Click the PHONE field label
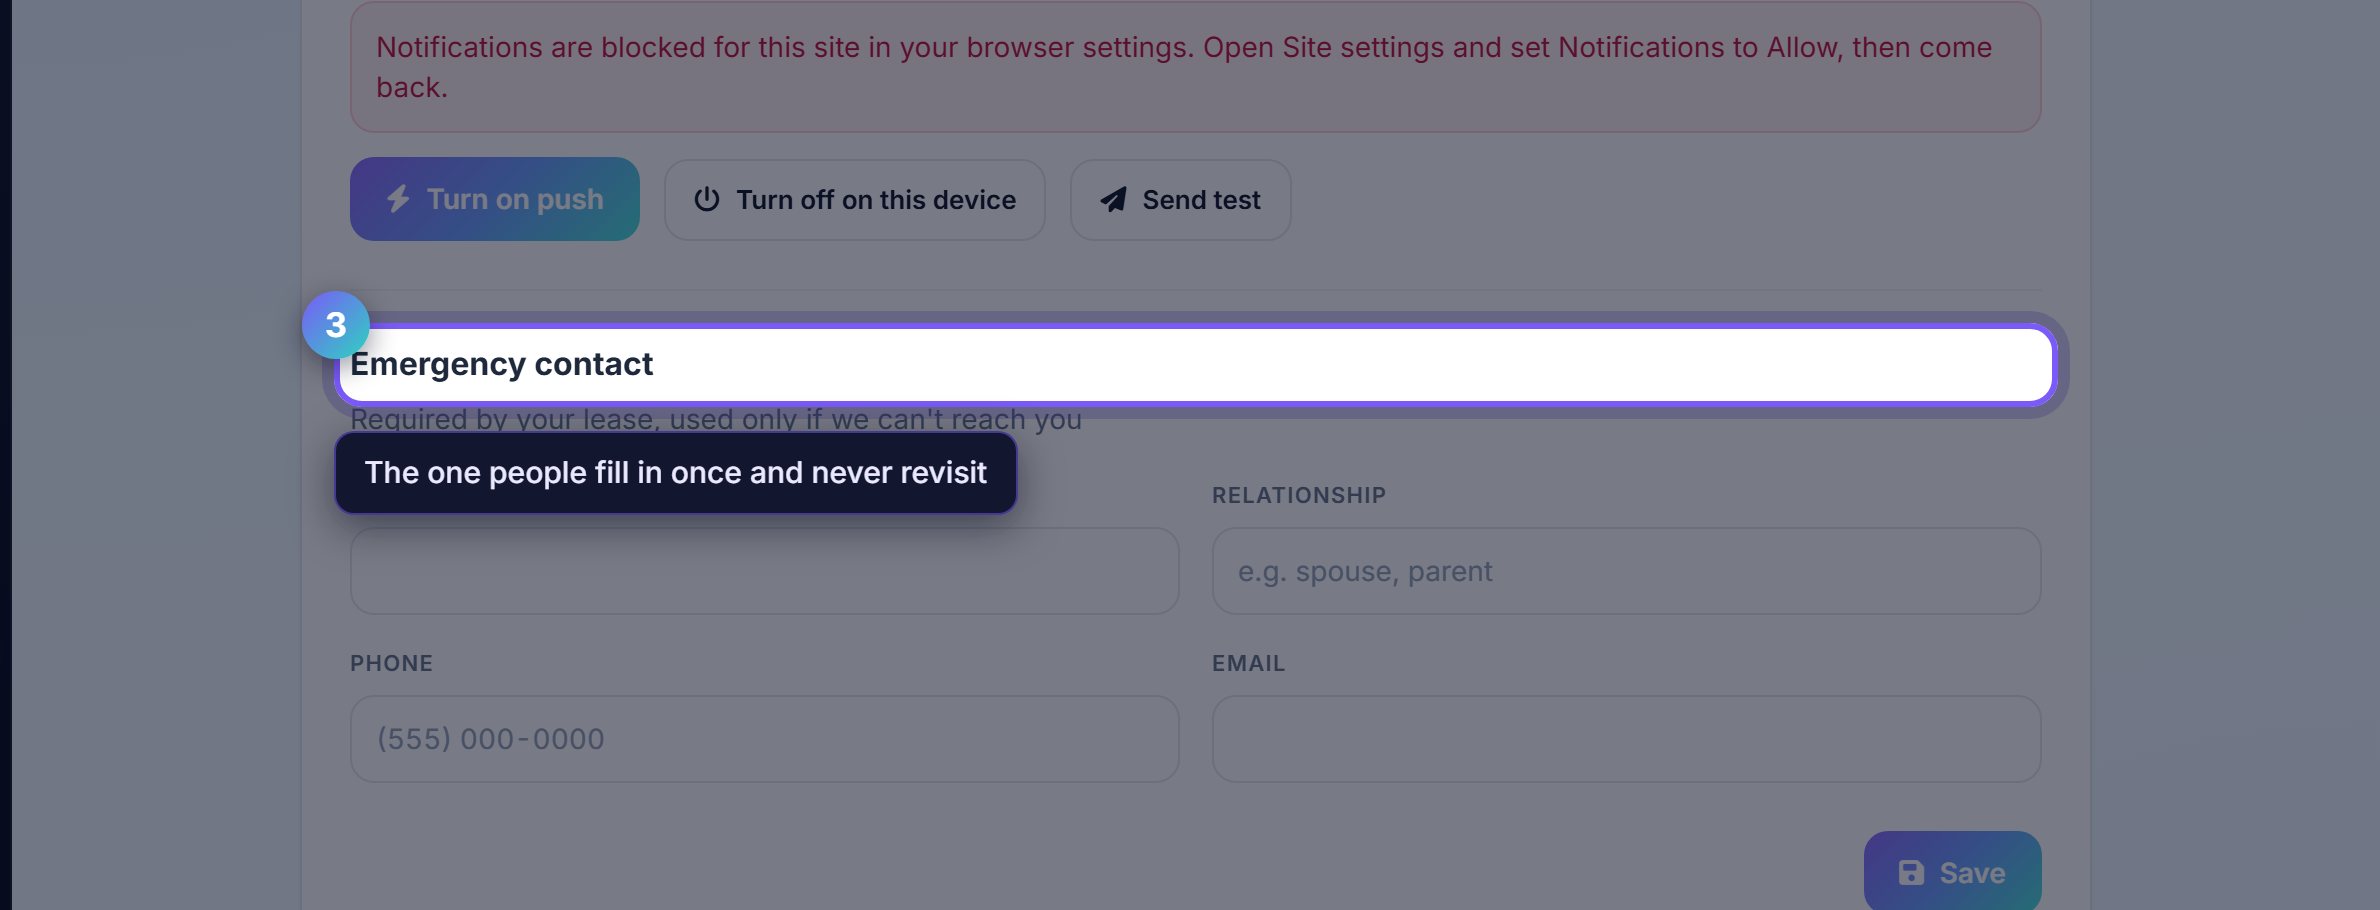The image size is (2380, 910). tap(391, 663)
